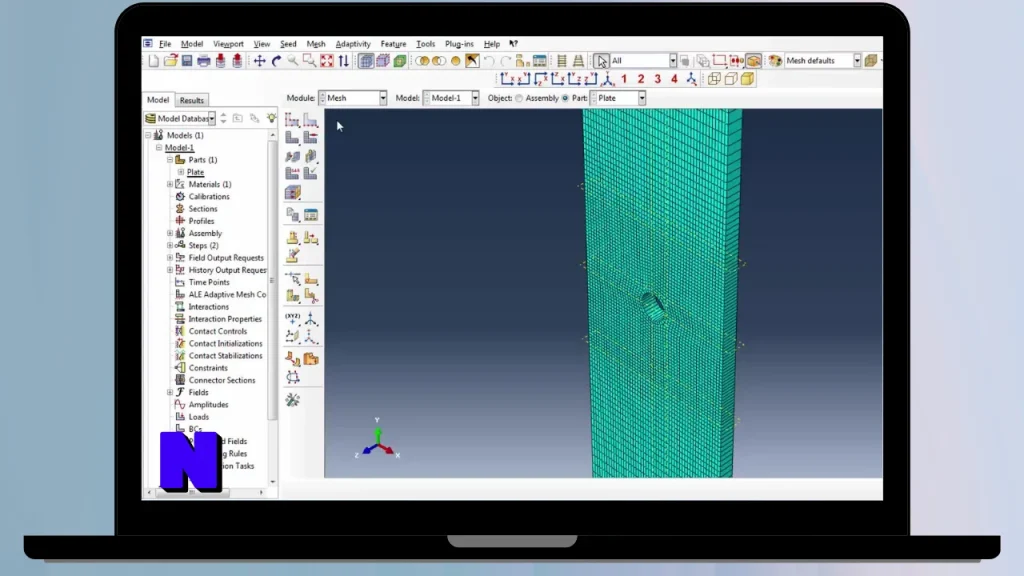Screen dimensions: 1024x576
Task: Apply custom view 2
Action: pos(641,79)
